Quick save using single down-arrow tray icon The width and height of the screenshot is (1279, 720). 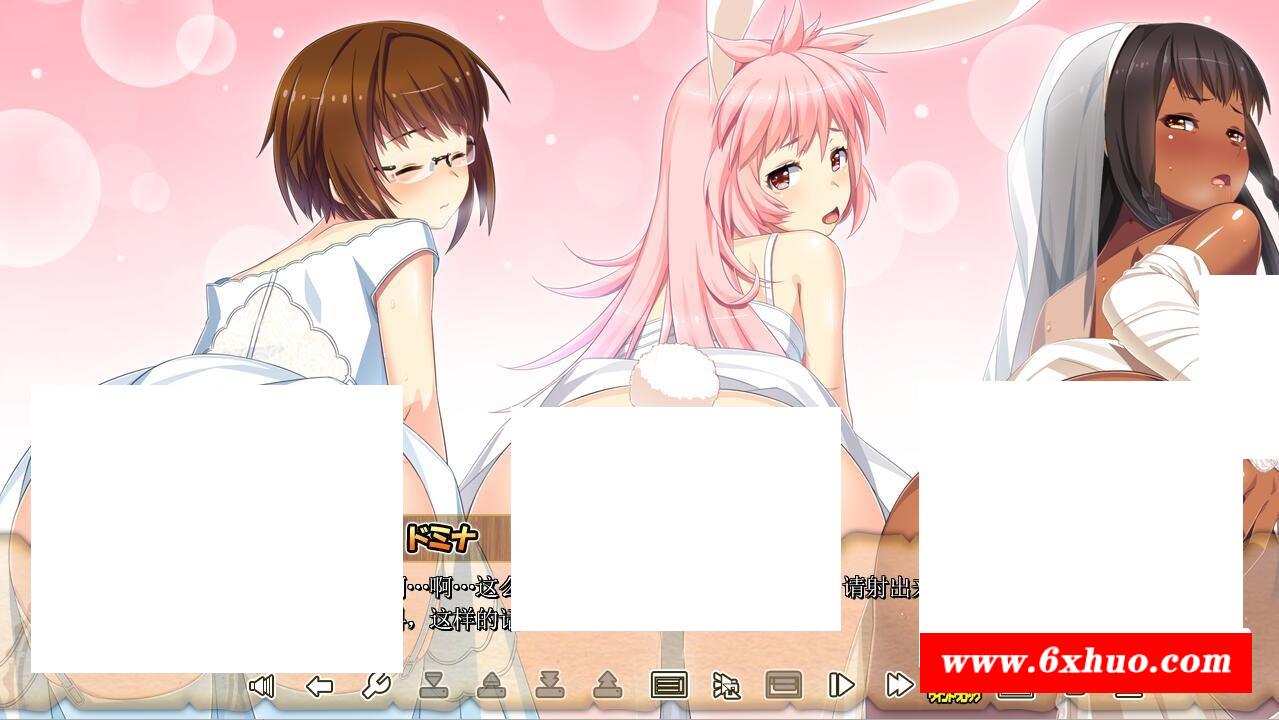pos(432,685)
